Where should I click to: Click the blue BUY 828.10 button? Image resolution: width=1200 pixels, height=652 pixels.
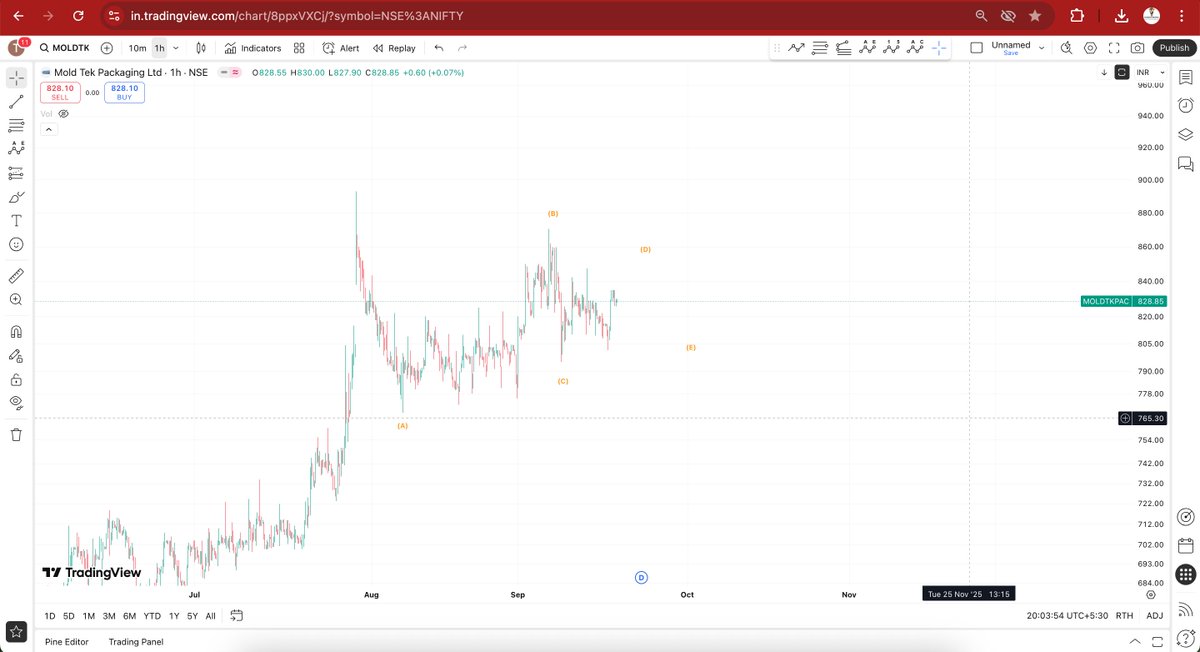(124, 92)
